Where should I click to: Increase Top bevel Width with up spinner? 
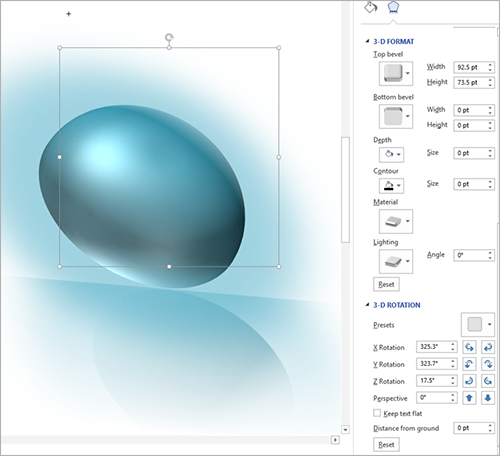click(490, 65)
